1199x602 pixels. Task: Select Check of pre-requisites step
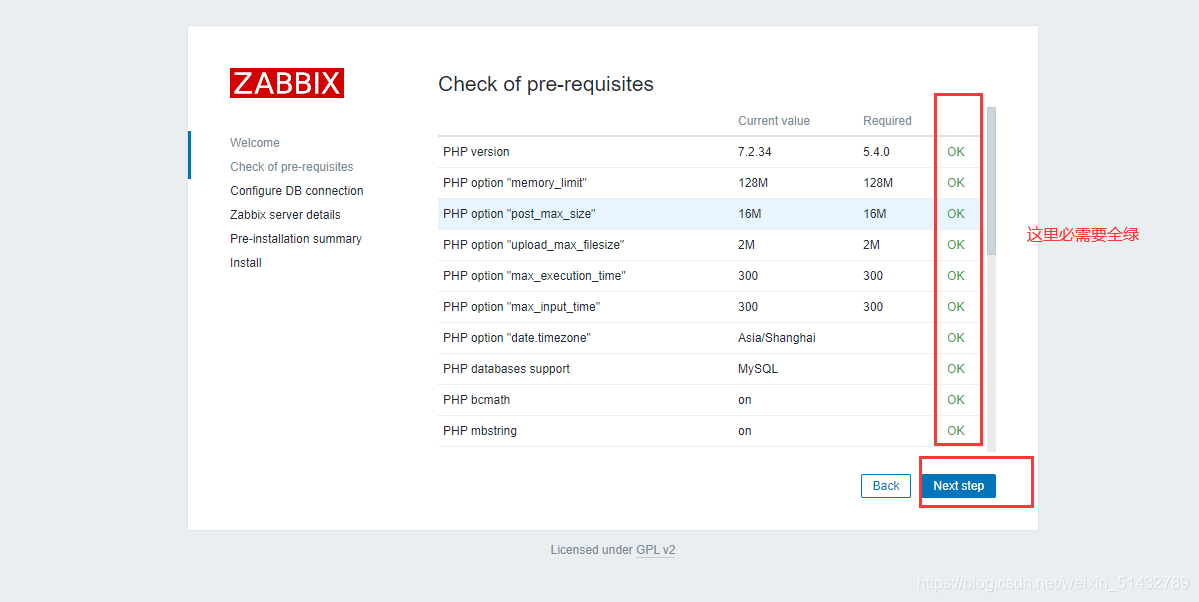[291, 167]
